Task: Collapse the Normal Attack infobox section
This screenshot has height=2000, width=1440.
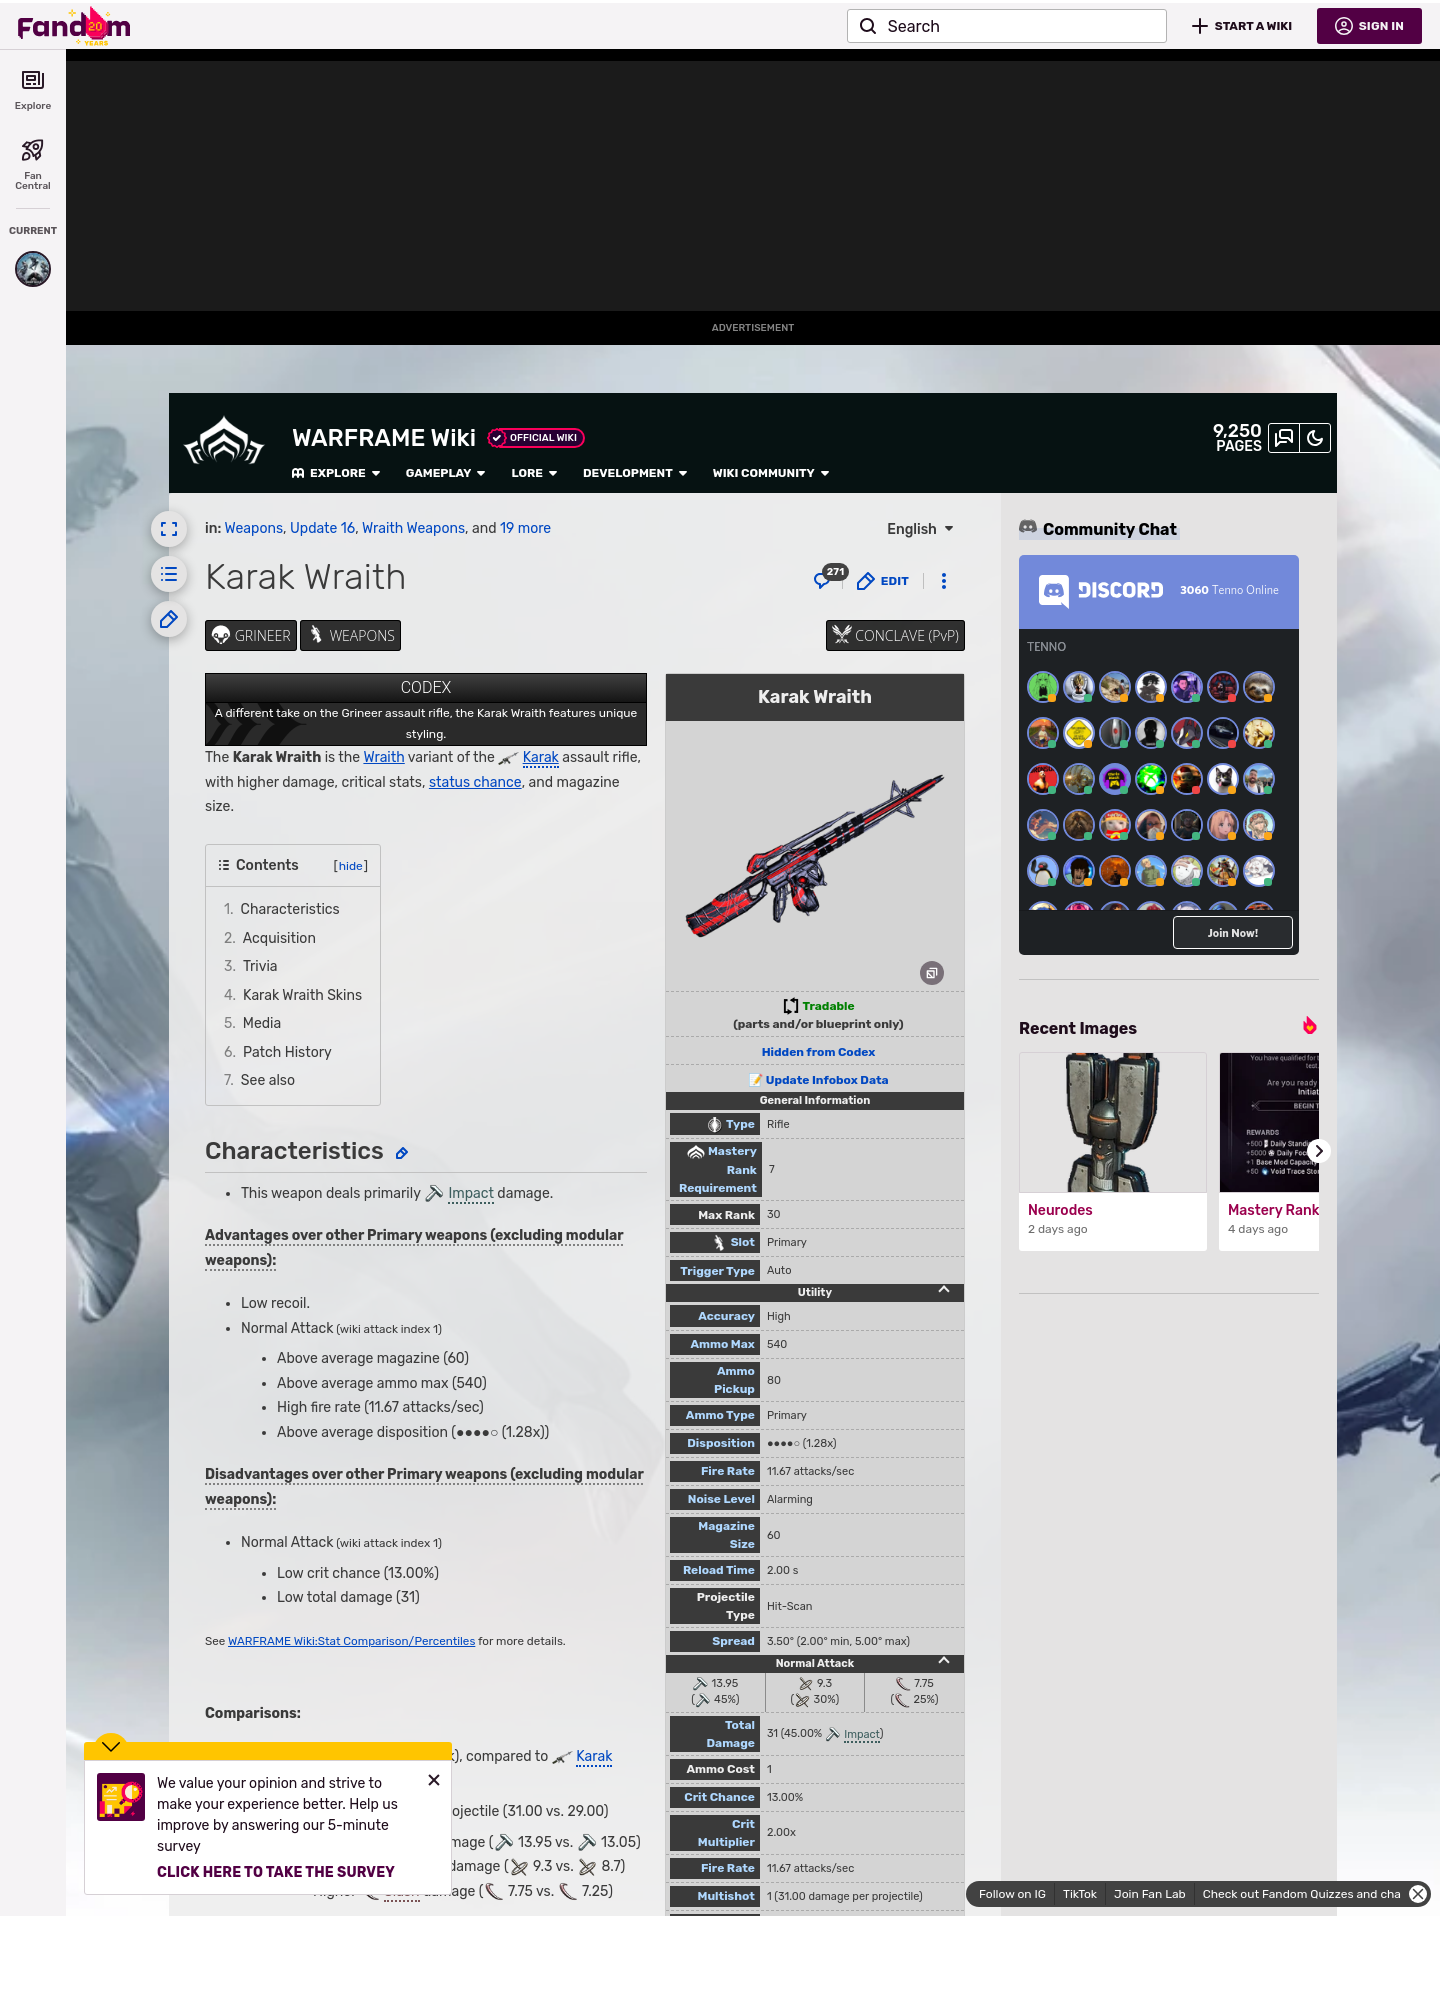Action: (x=944, y=1661)
